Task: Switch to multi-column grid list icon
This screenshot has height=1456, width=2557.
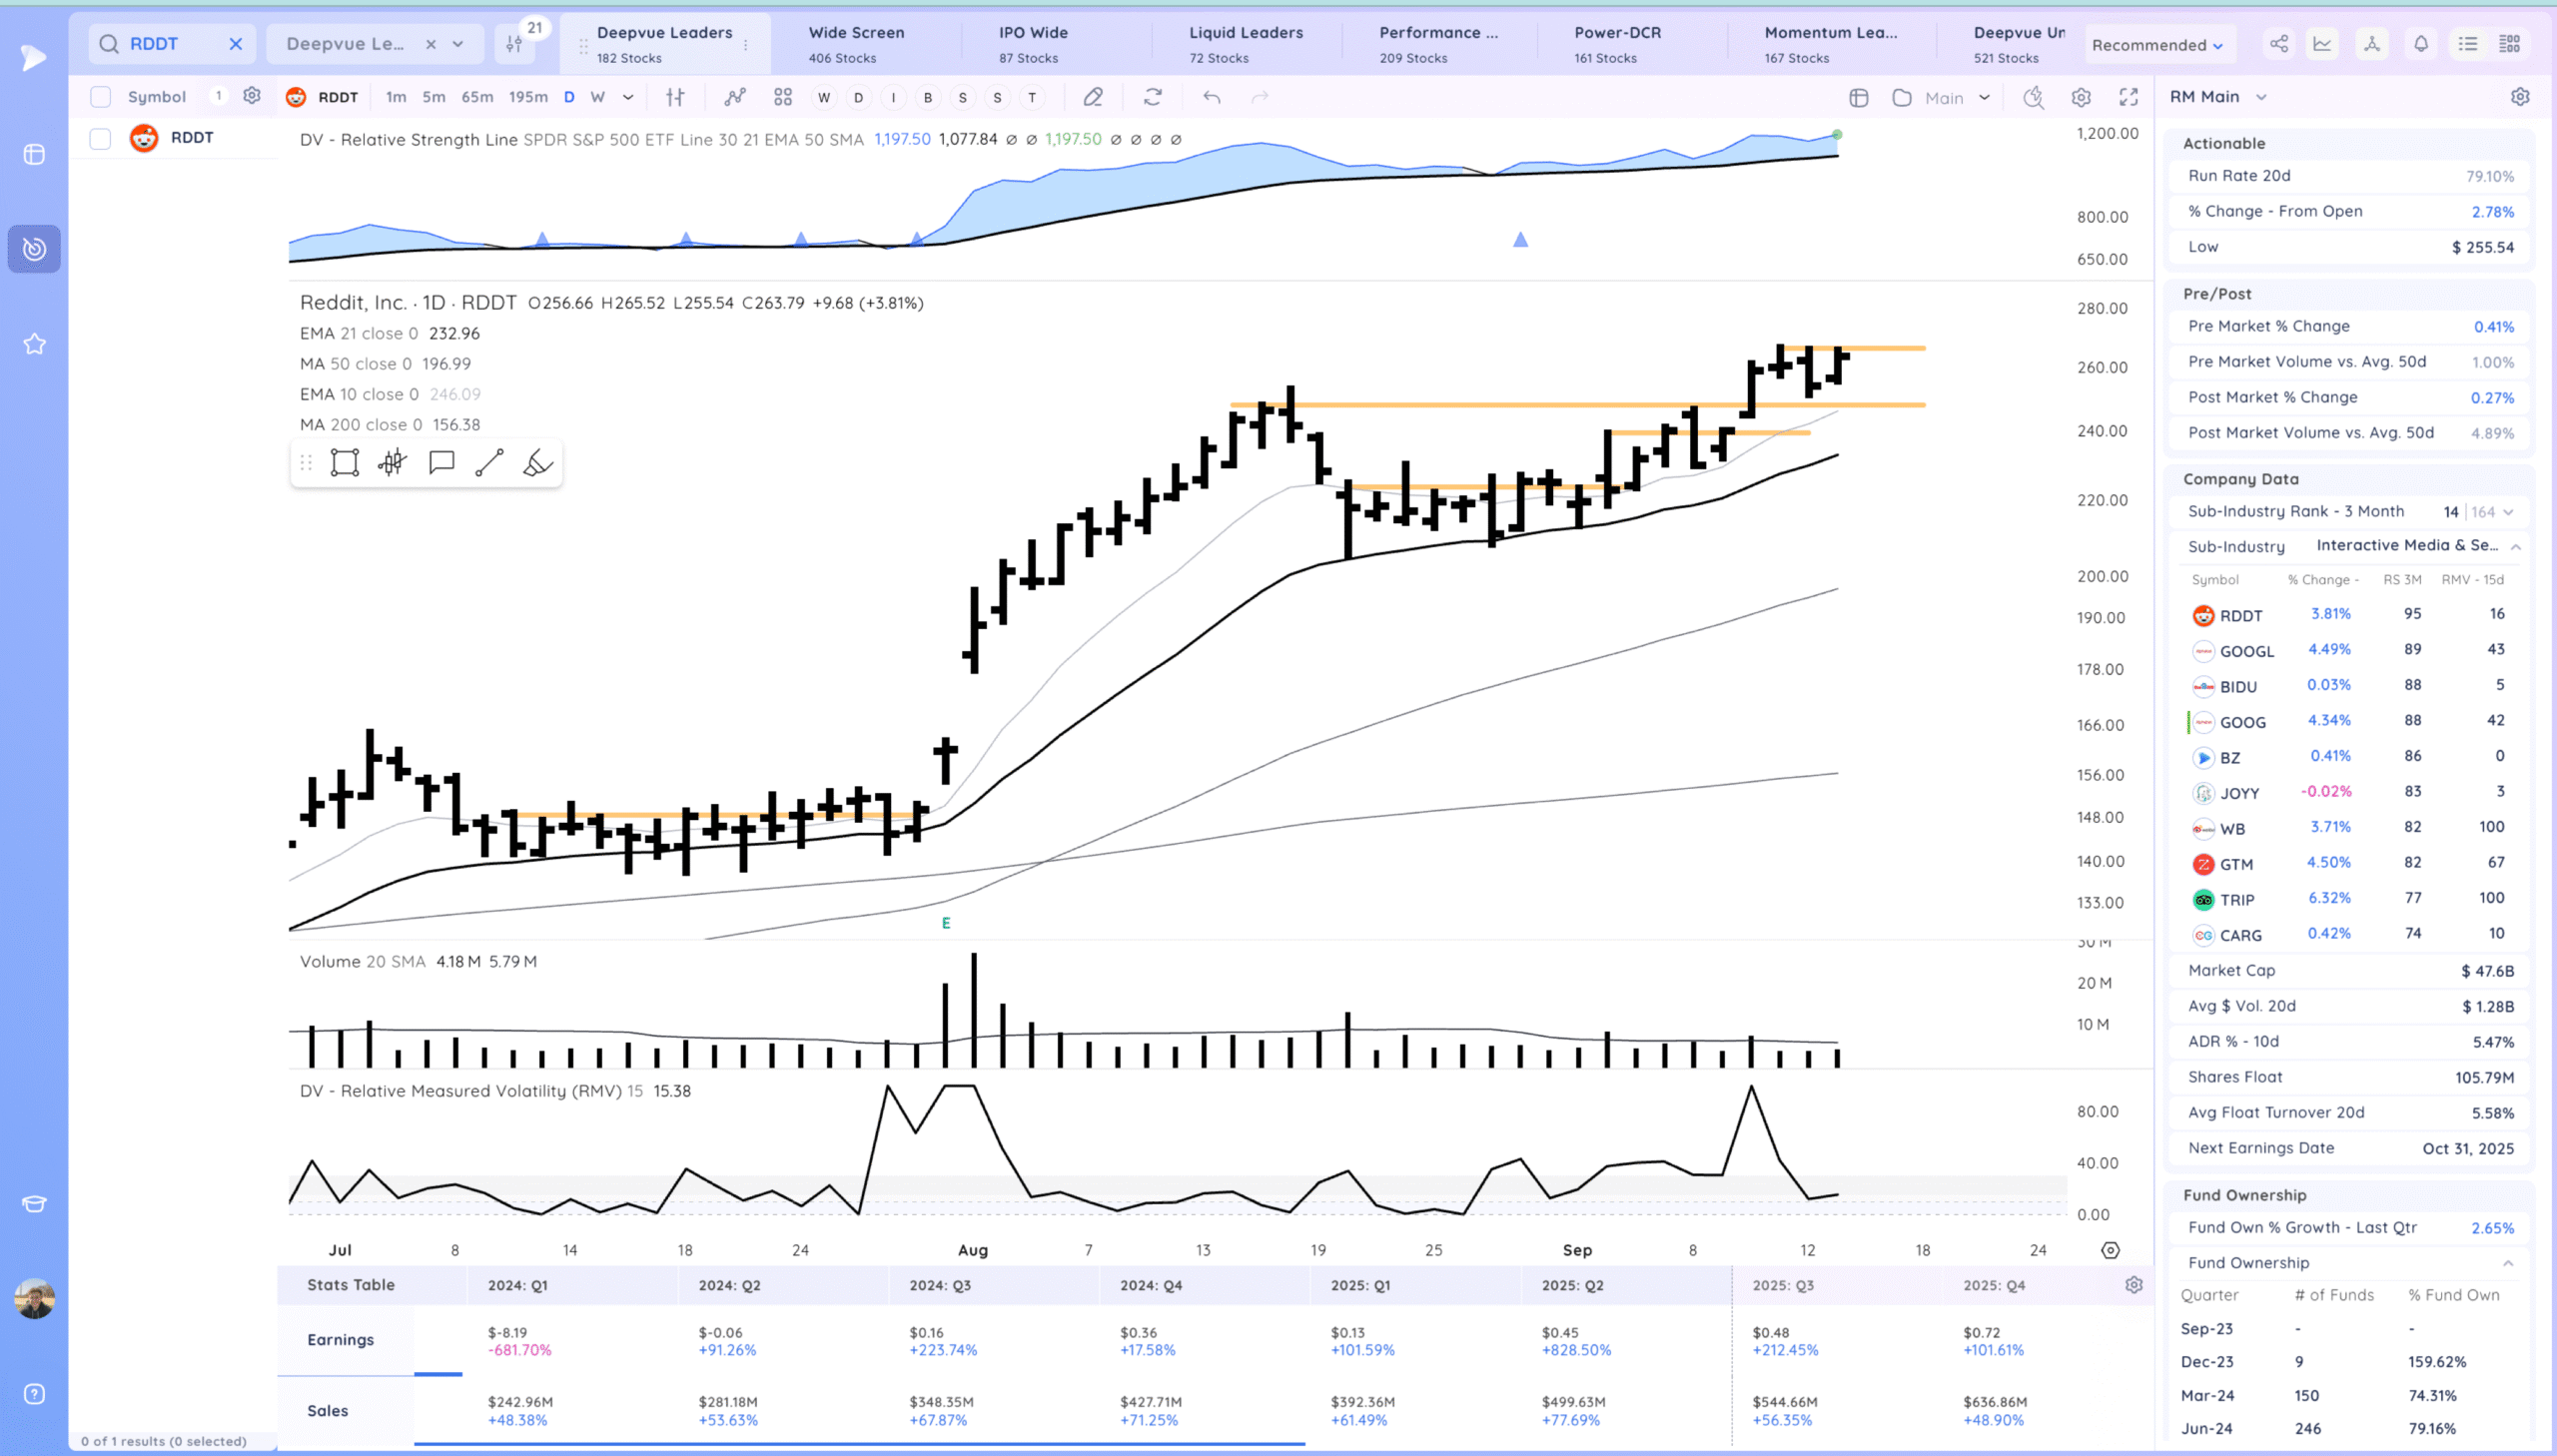Action: [x=2509, y=44]
